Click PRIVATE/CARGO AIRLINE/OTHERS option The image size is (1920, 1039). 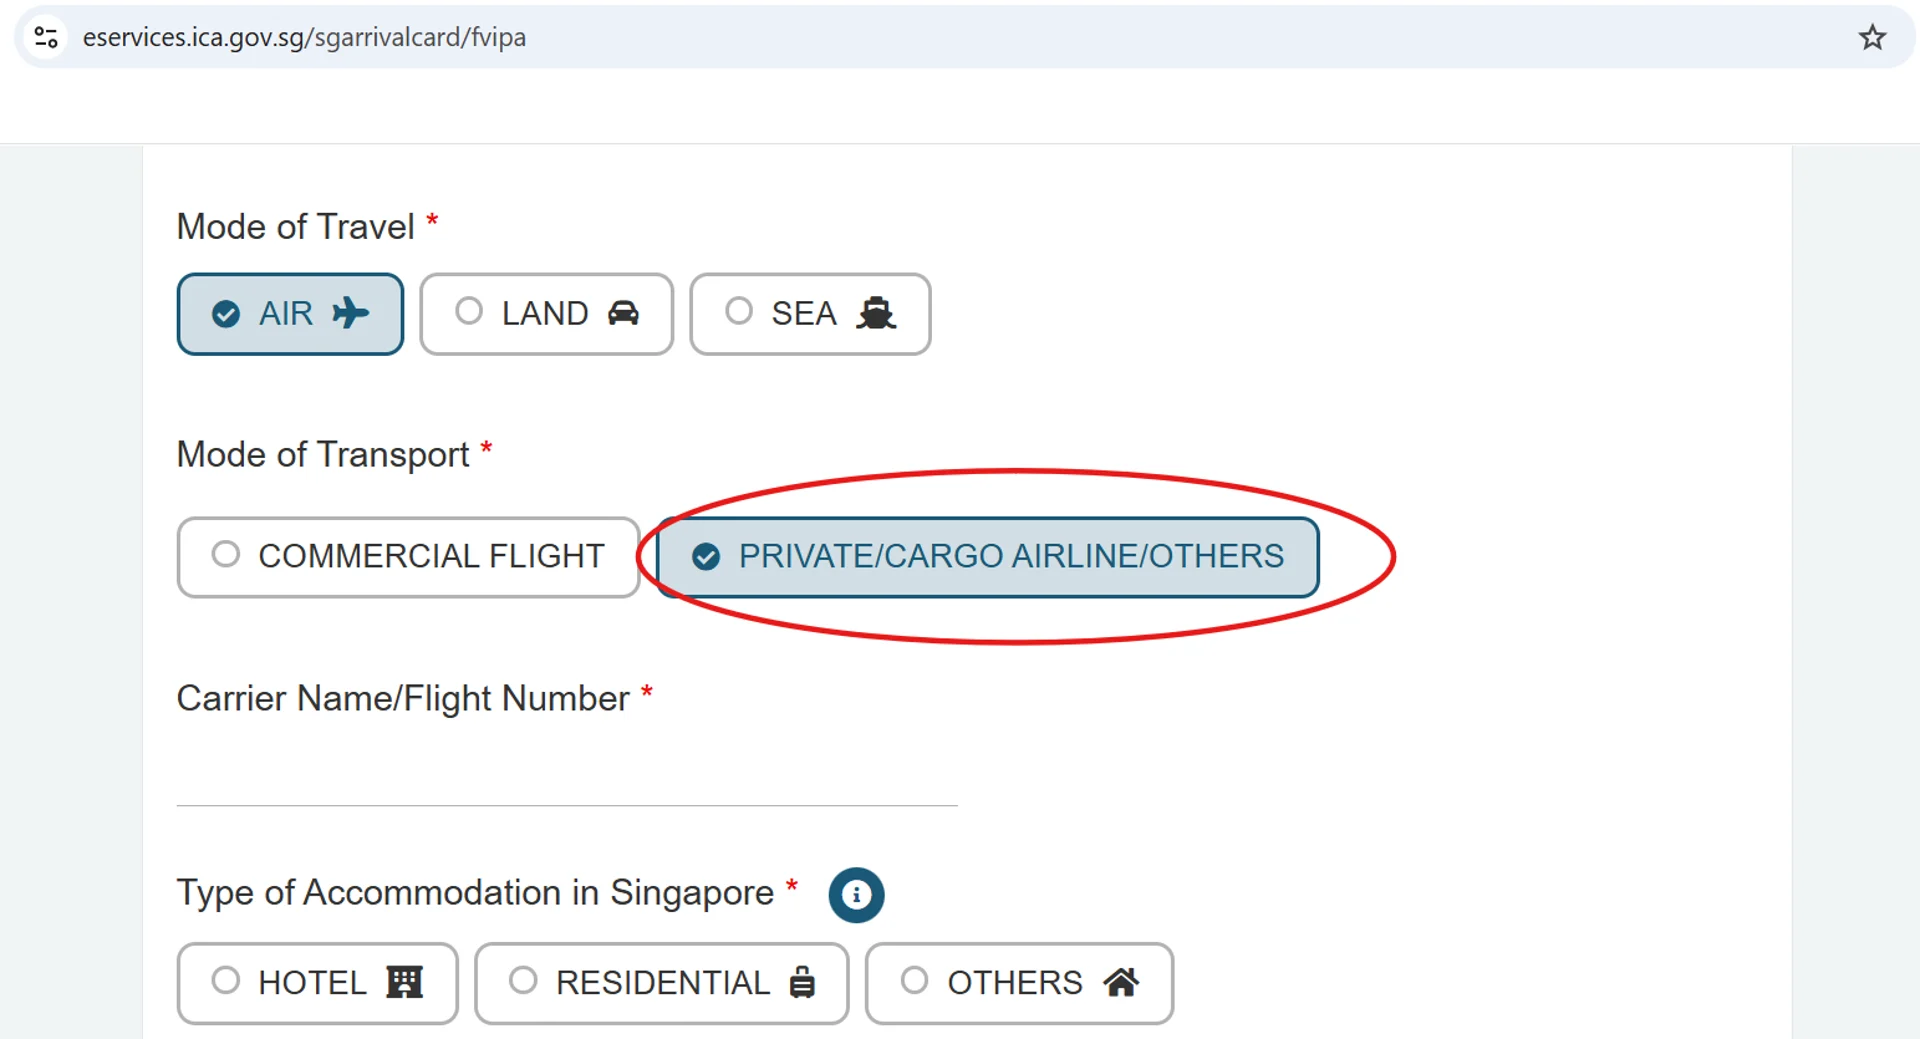(x=987, y=557)
